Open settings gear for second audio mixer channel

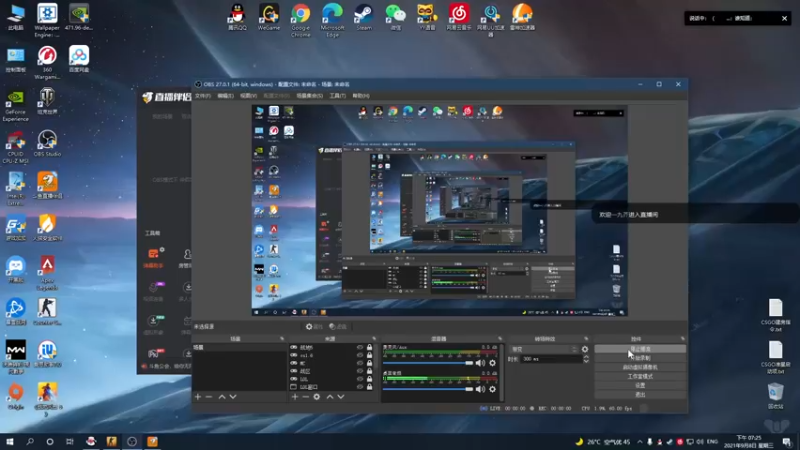coord(492,389)
